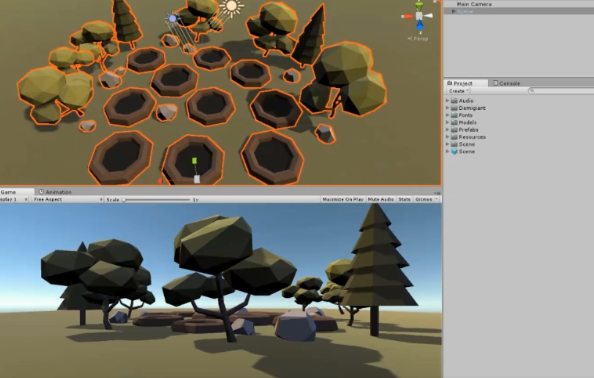The height and width of the screenshot is (378, 594).
Task: Open the Create dropdown in Project panel
Action: point(458,91)
